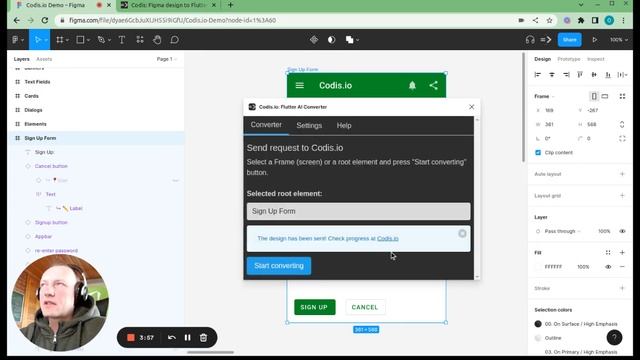This screenshot has height=360, width=640.
Task: Click the Fill style grid icon
Action: click(x=608, y=253)
